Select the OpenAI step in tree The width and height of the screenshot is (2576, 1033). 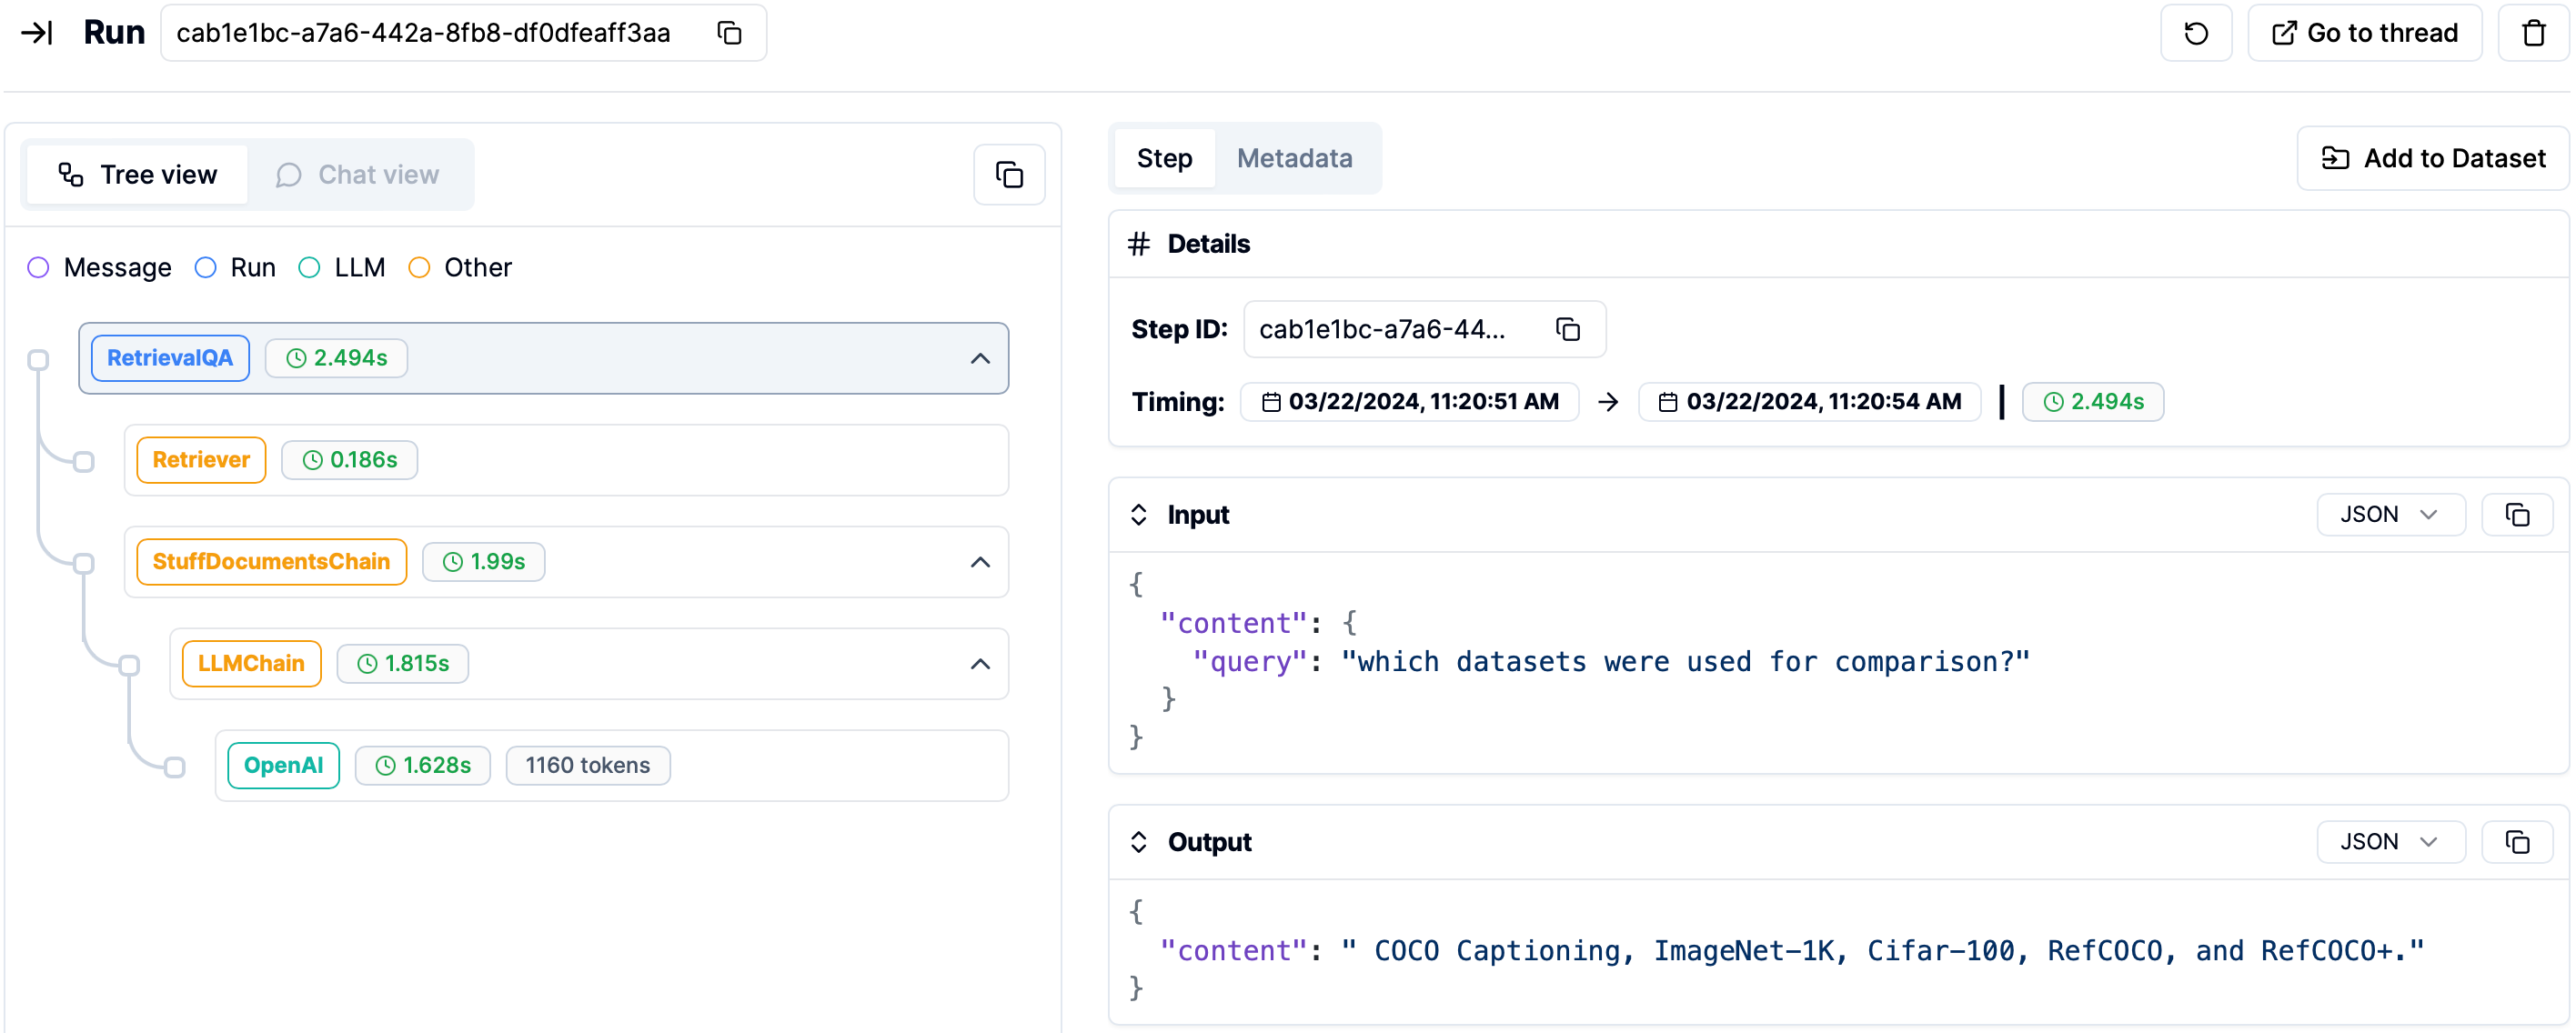click(x=284, y=765)
